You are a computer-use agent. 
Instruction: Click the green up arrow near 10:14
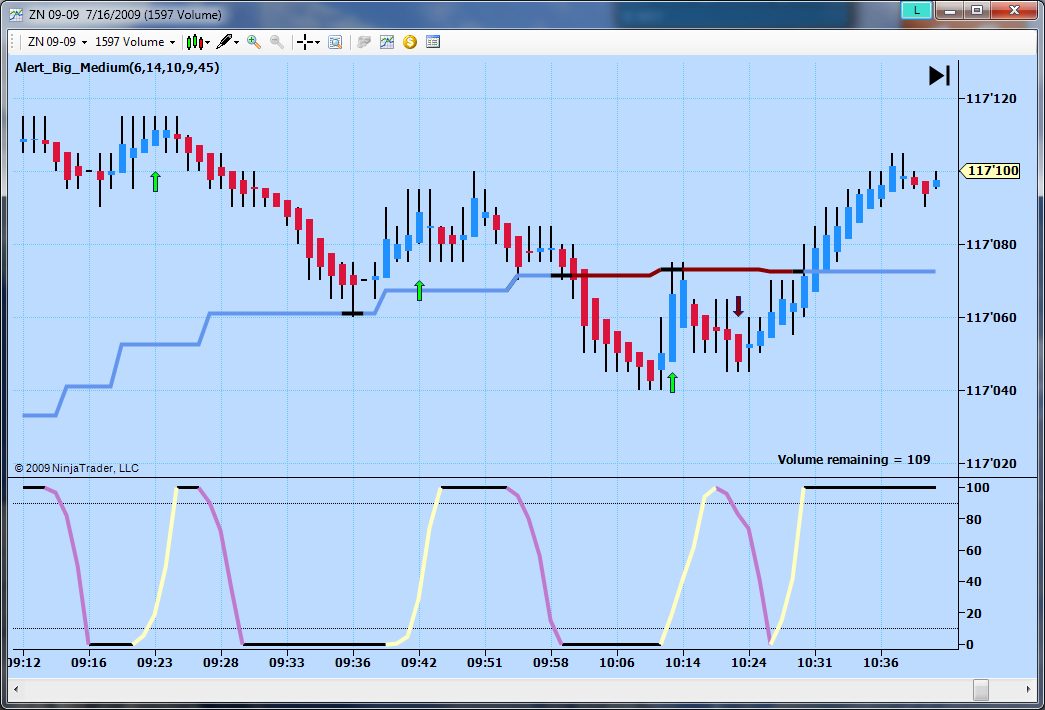tap(672, 383)
